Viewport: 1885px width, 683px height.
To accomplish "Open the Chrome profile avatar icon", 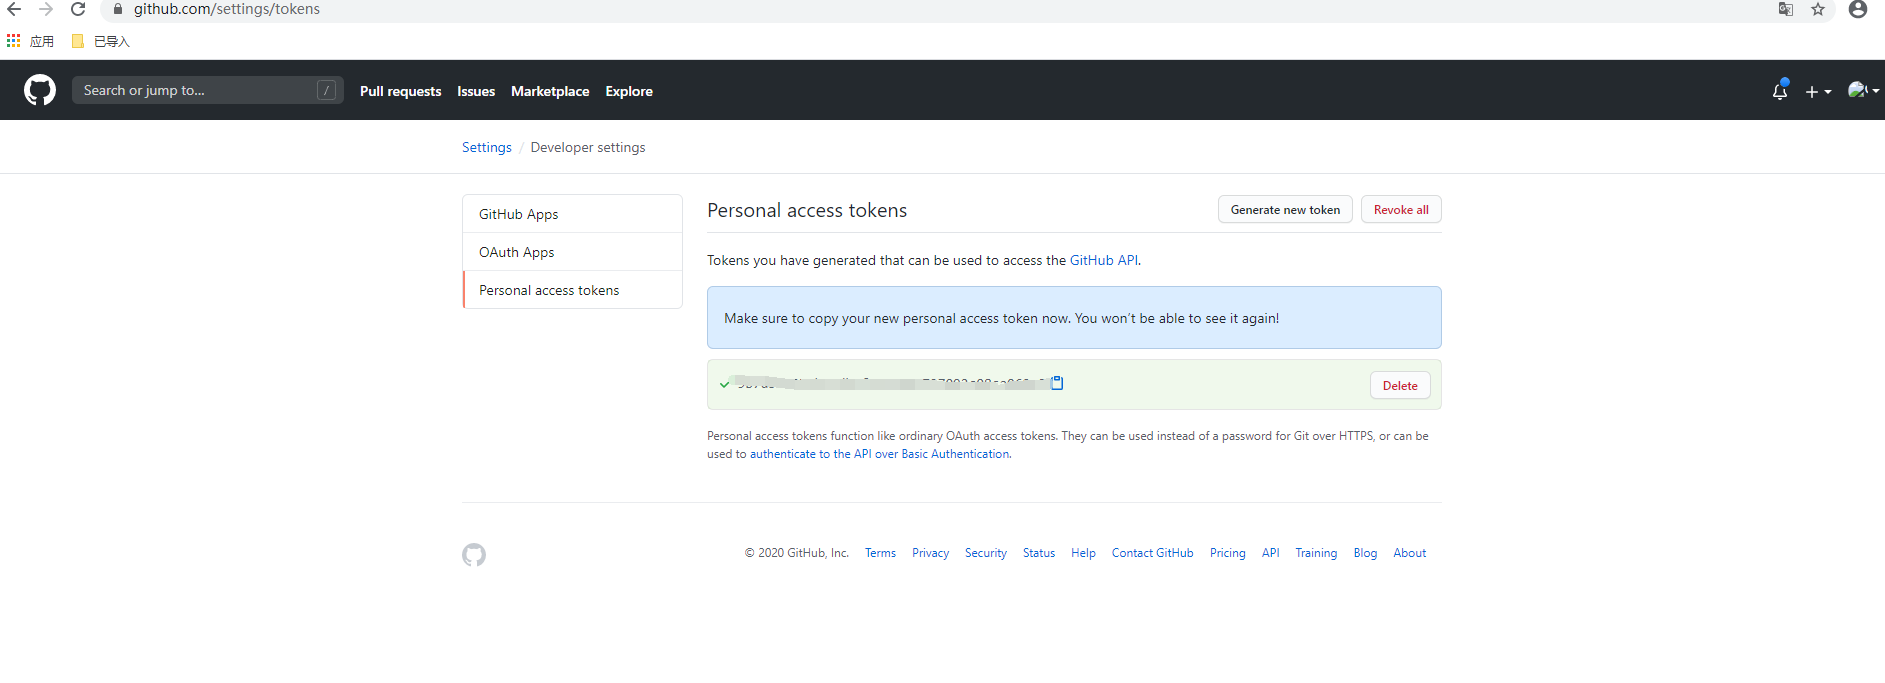I will [x=1858, y=9].
